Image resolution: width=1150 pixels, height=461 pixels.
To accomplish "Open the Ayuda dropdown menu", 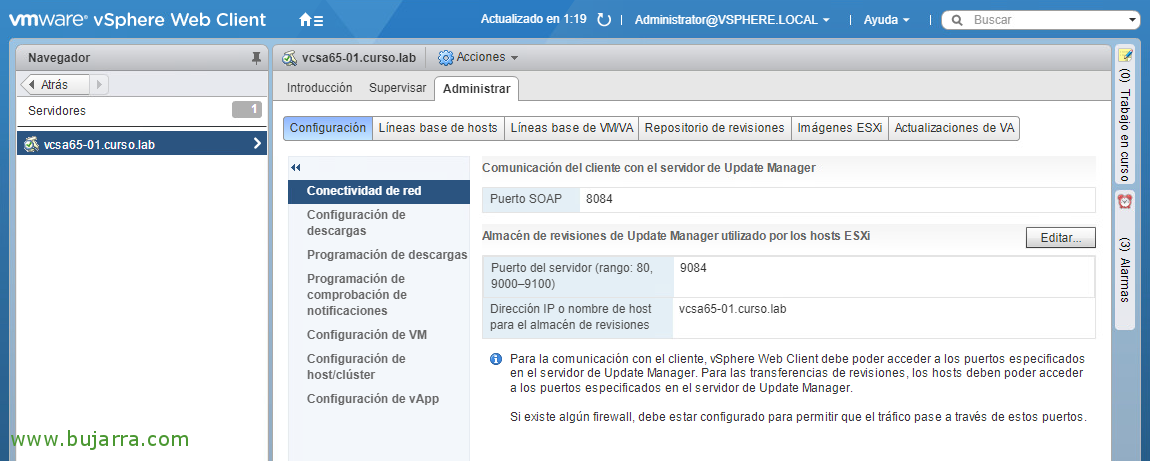I will [x=886, y=20].
